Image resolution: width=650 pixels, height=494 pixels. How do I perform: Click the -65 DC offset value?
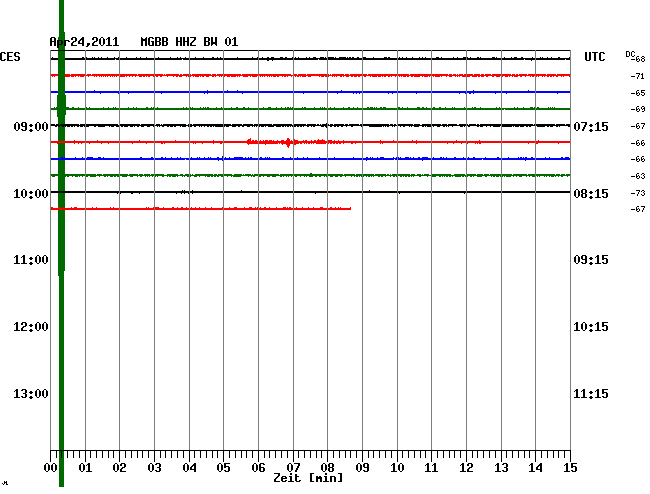coord(638,93)
